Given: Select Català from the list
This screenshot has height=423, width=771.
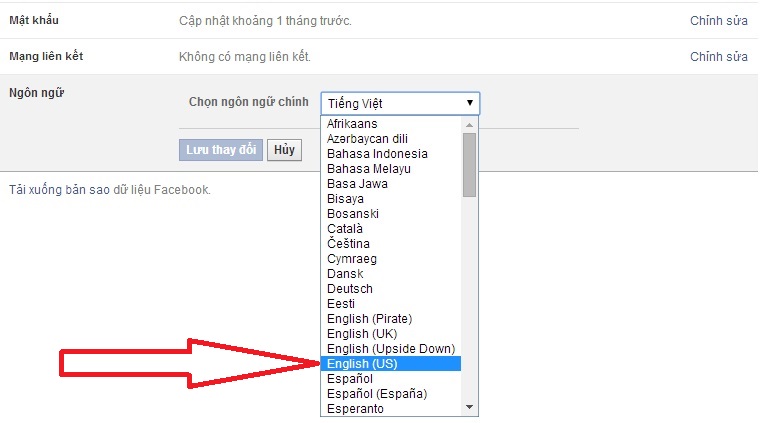Looking at the screenshot, I should click(391, 229).
